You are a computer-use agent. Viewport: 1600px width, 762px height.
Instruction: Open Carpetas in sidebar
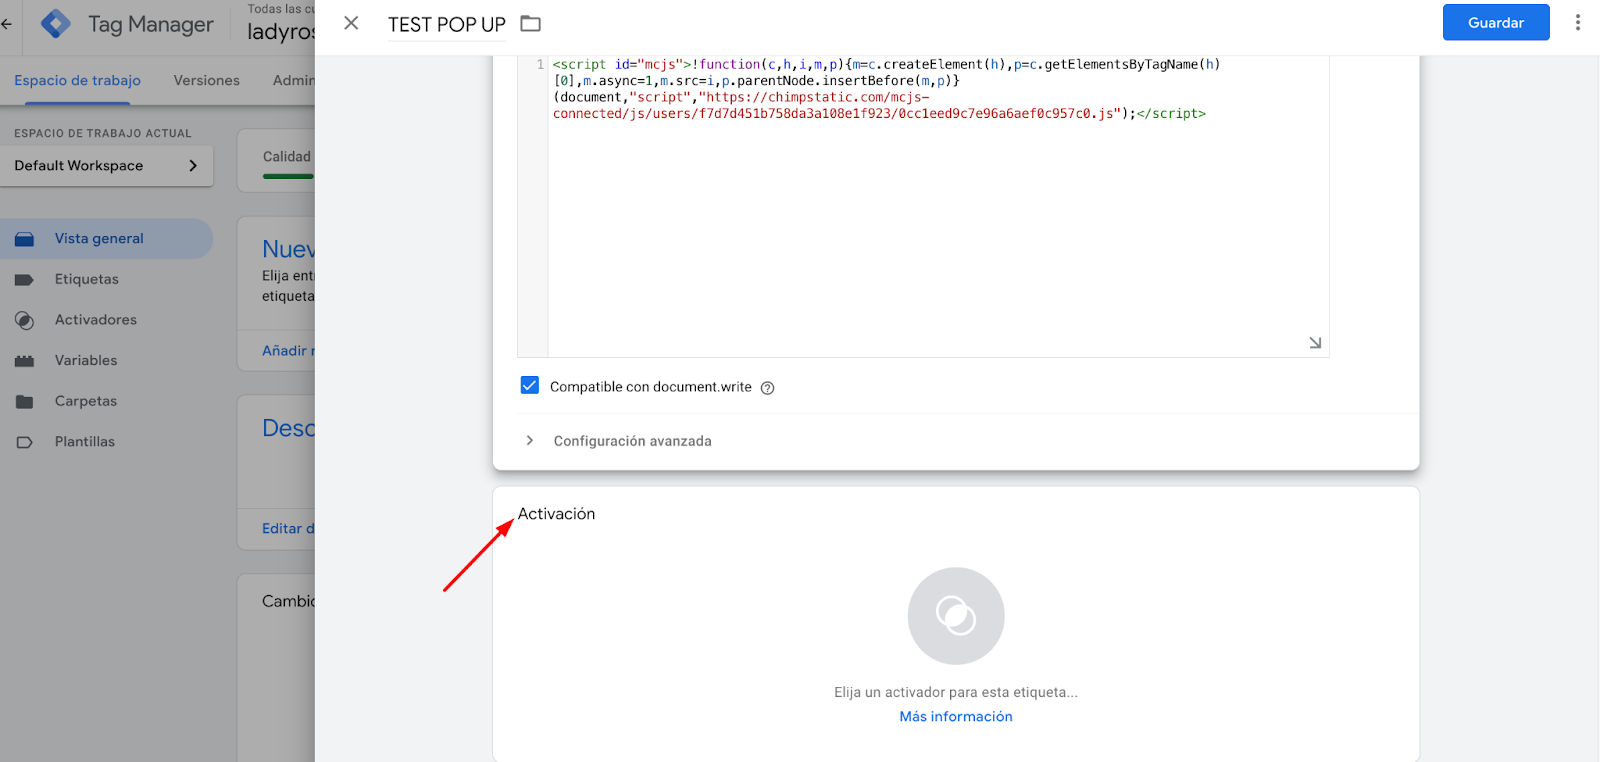point(106,401)
